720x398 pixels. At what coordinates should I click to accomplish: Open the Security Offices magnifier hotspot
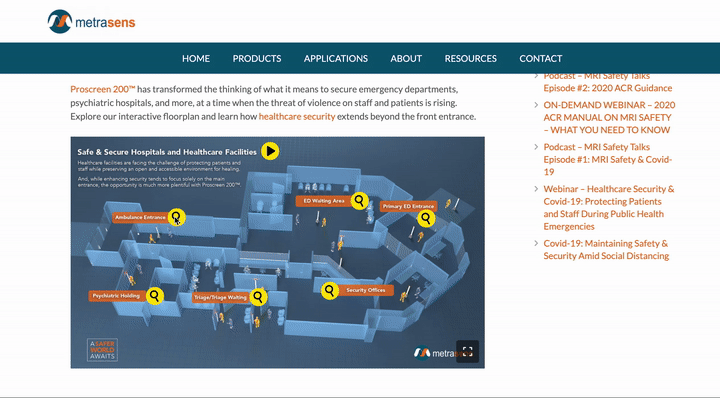coord(330,290)
